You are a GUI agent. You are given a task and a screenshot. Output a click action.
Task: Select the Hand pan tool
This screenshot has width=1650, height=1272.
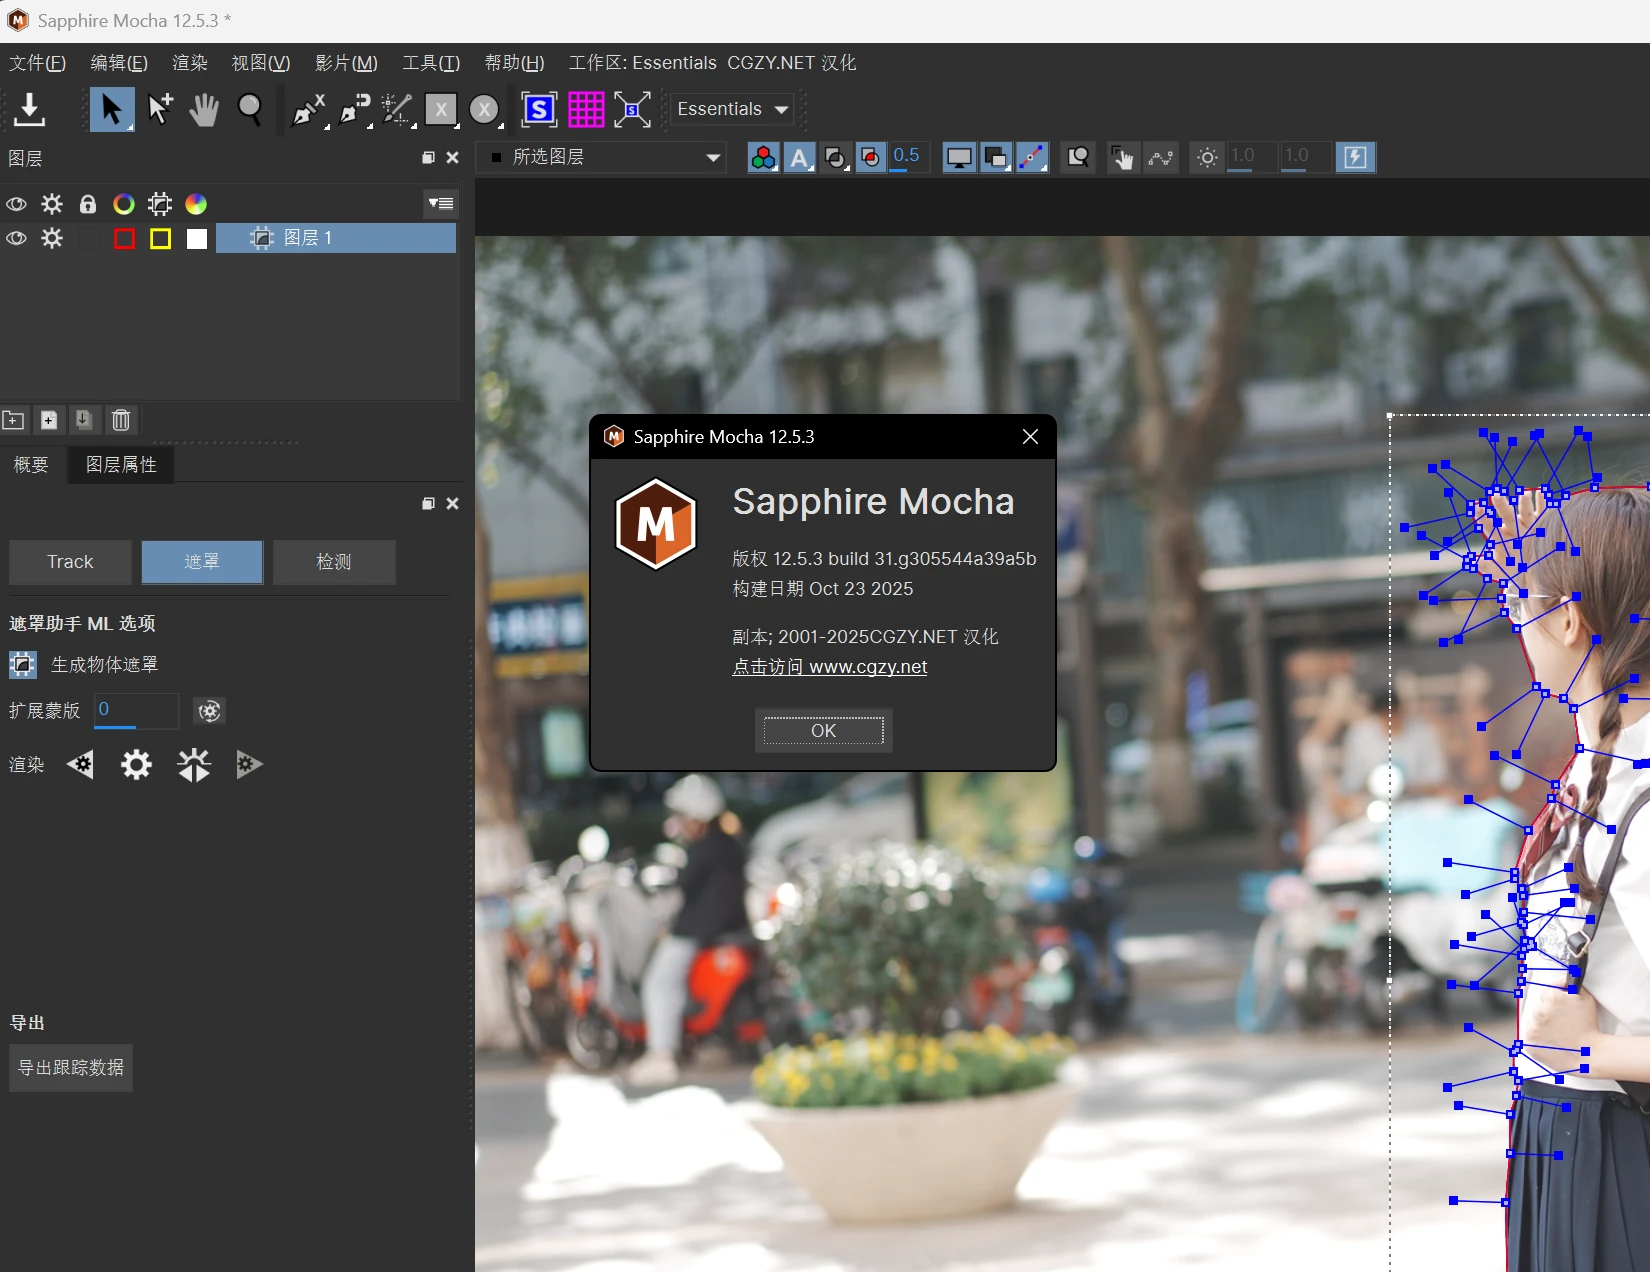tap(204, 109)
